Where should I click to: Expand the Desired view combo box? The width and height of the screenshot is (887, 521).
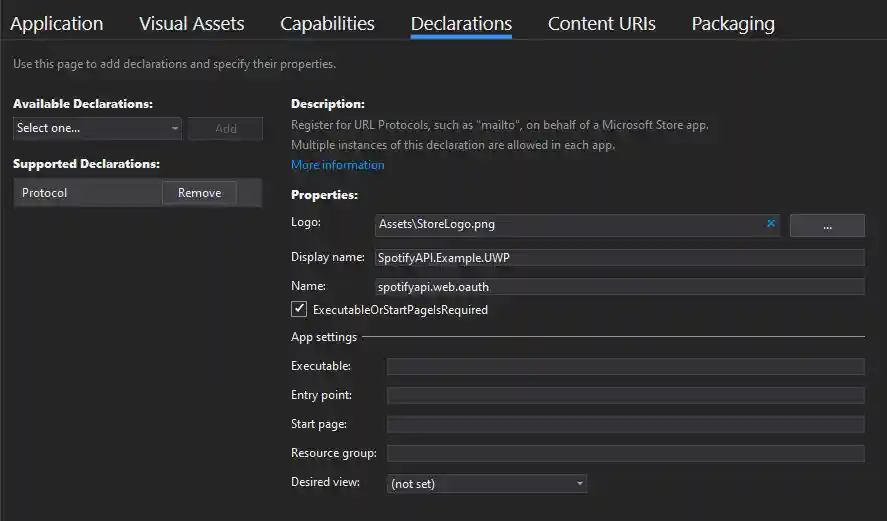coord(486,484)
